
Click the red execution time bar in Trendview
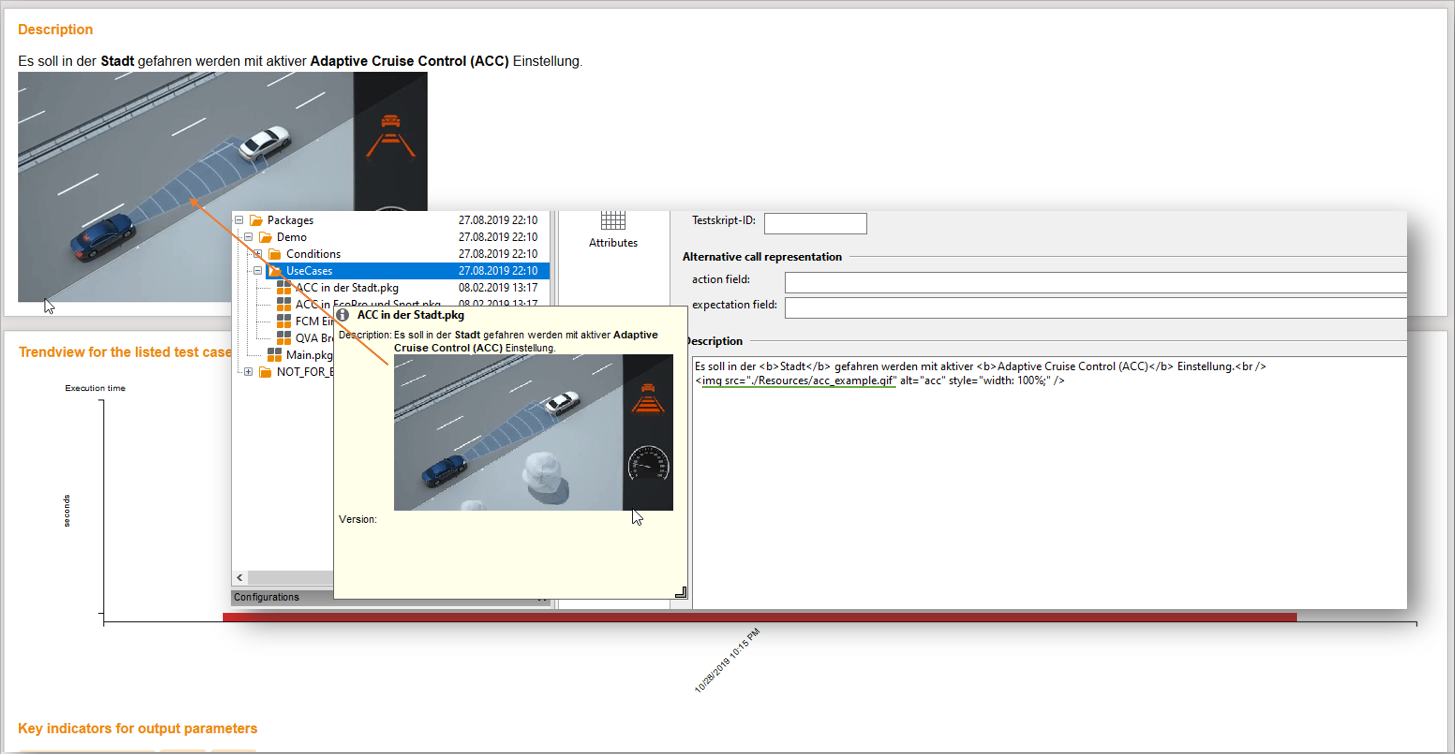pyautogui.click(x=759, y=617)
